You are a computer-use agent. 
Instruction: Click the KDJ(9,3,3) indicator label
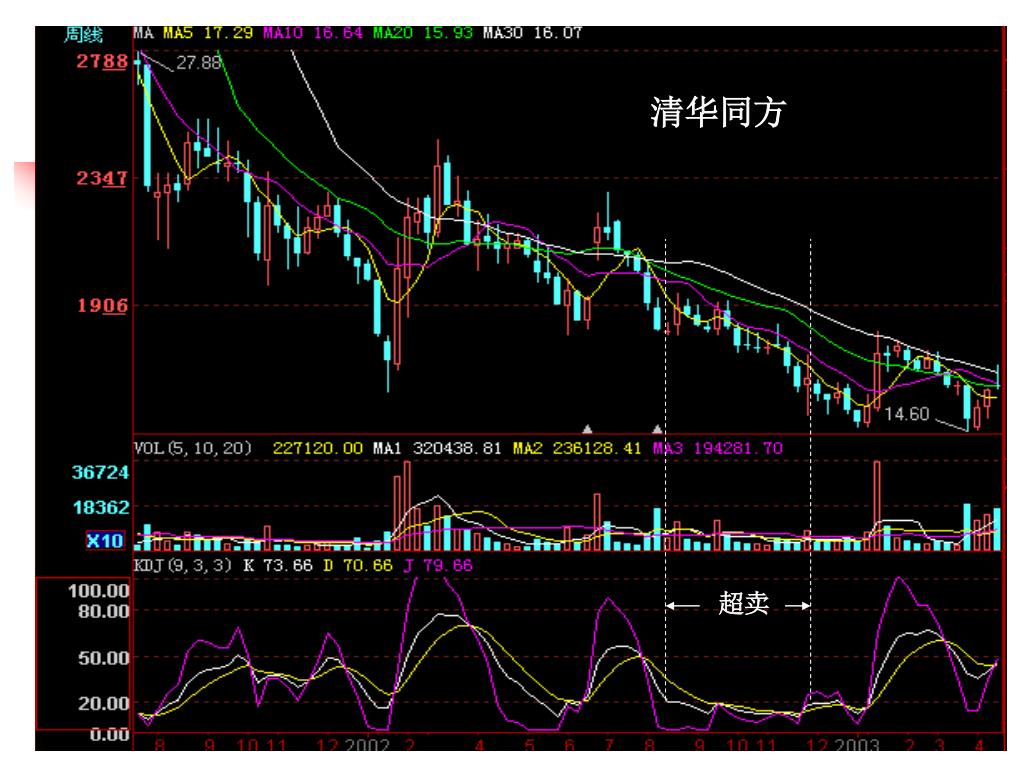183,565
